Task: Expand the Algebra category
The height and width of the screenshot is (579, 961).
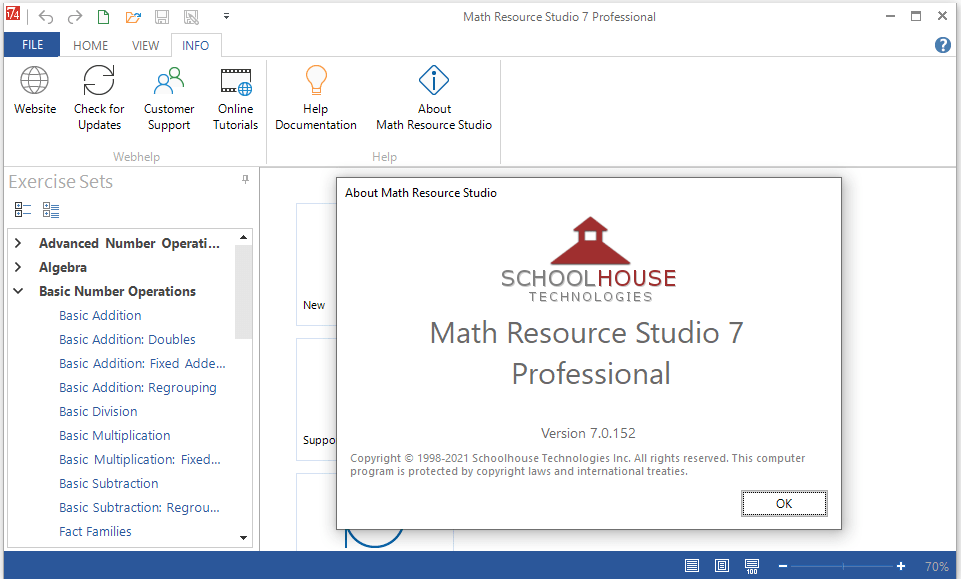Action: coord(18,267)
